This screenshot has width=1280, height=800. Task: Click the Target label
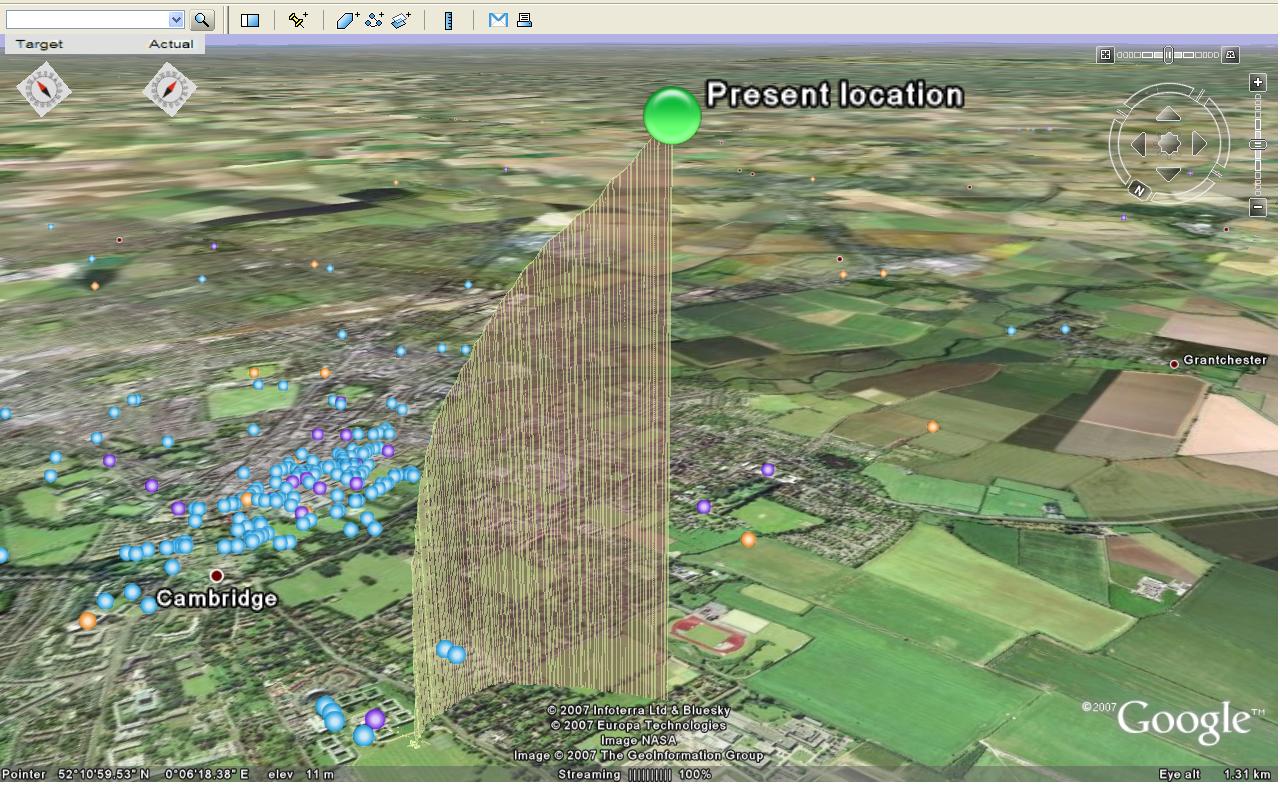tap(39, 44)
